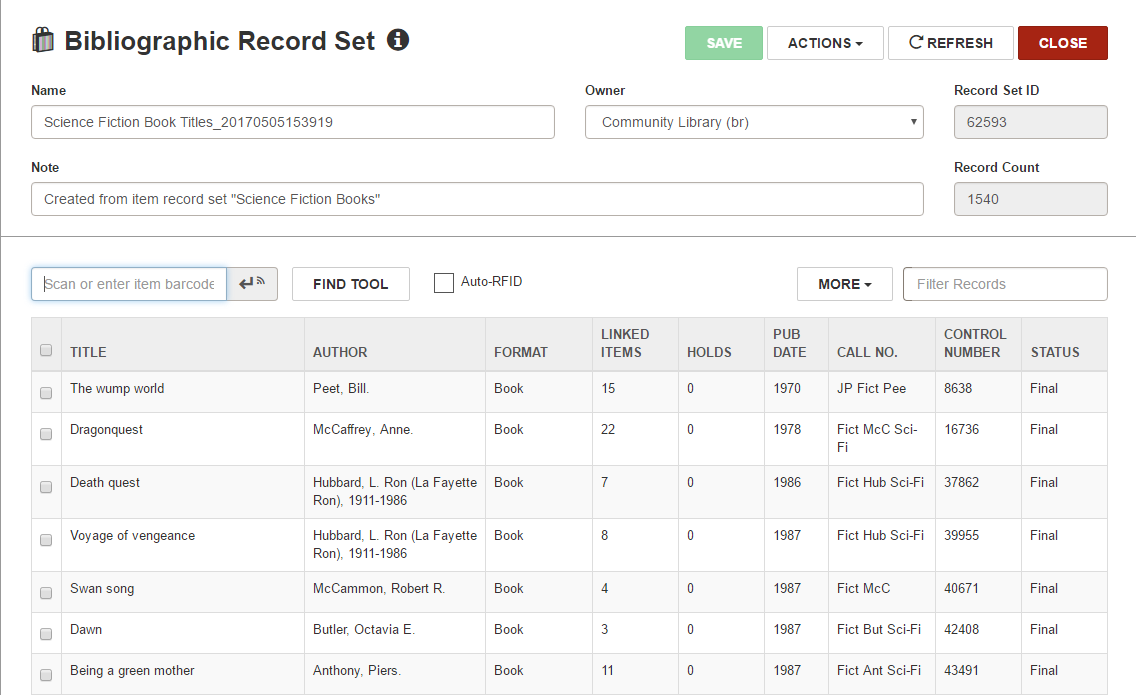Click into the Name text field
This screenshot has width=1136, height=695.
point(293,122)
